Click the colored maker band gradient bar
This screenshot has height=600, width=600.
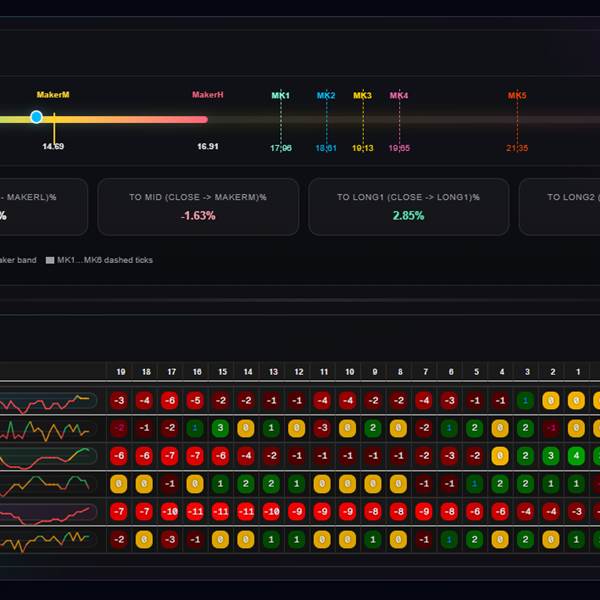(104, 119)
